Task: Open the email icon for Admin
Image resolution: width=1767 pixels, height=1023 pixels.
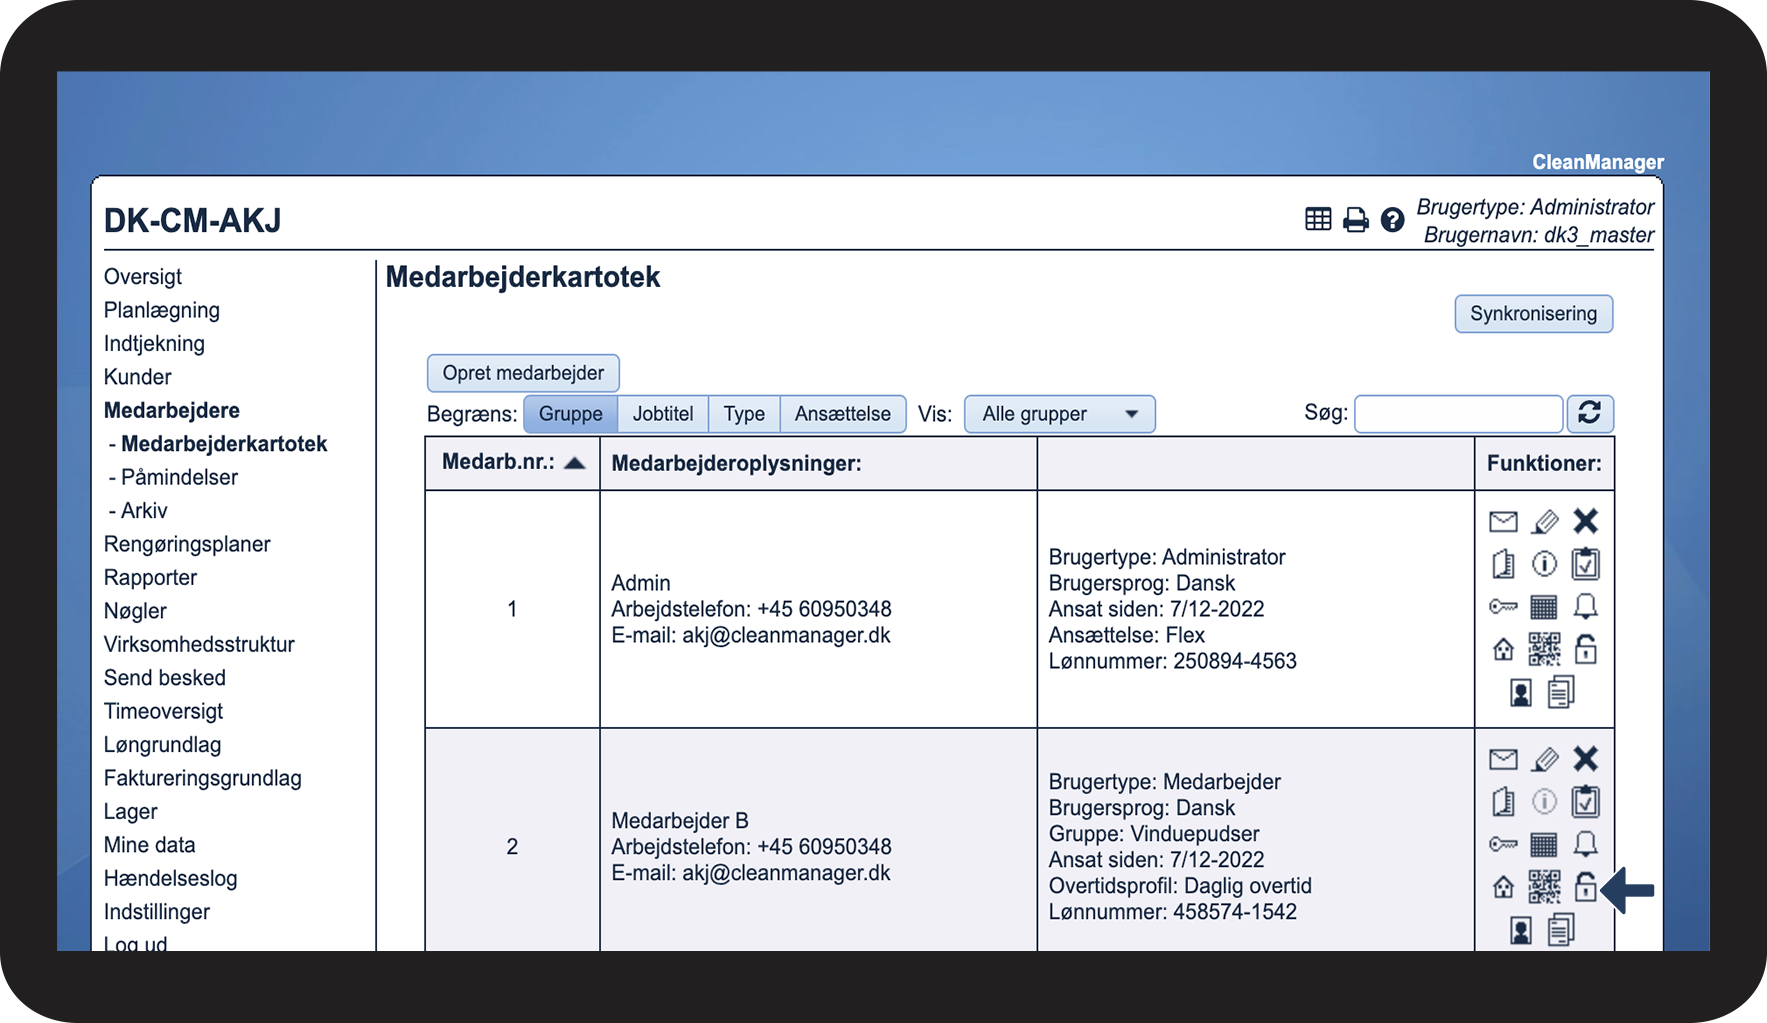Action: click(x=1503, y=521)
